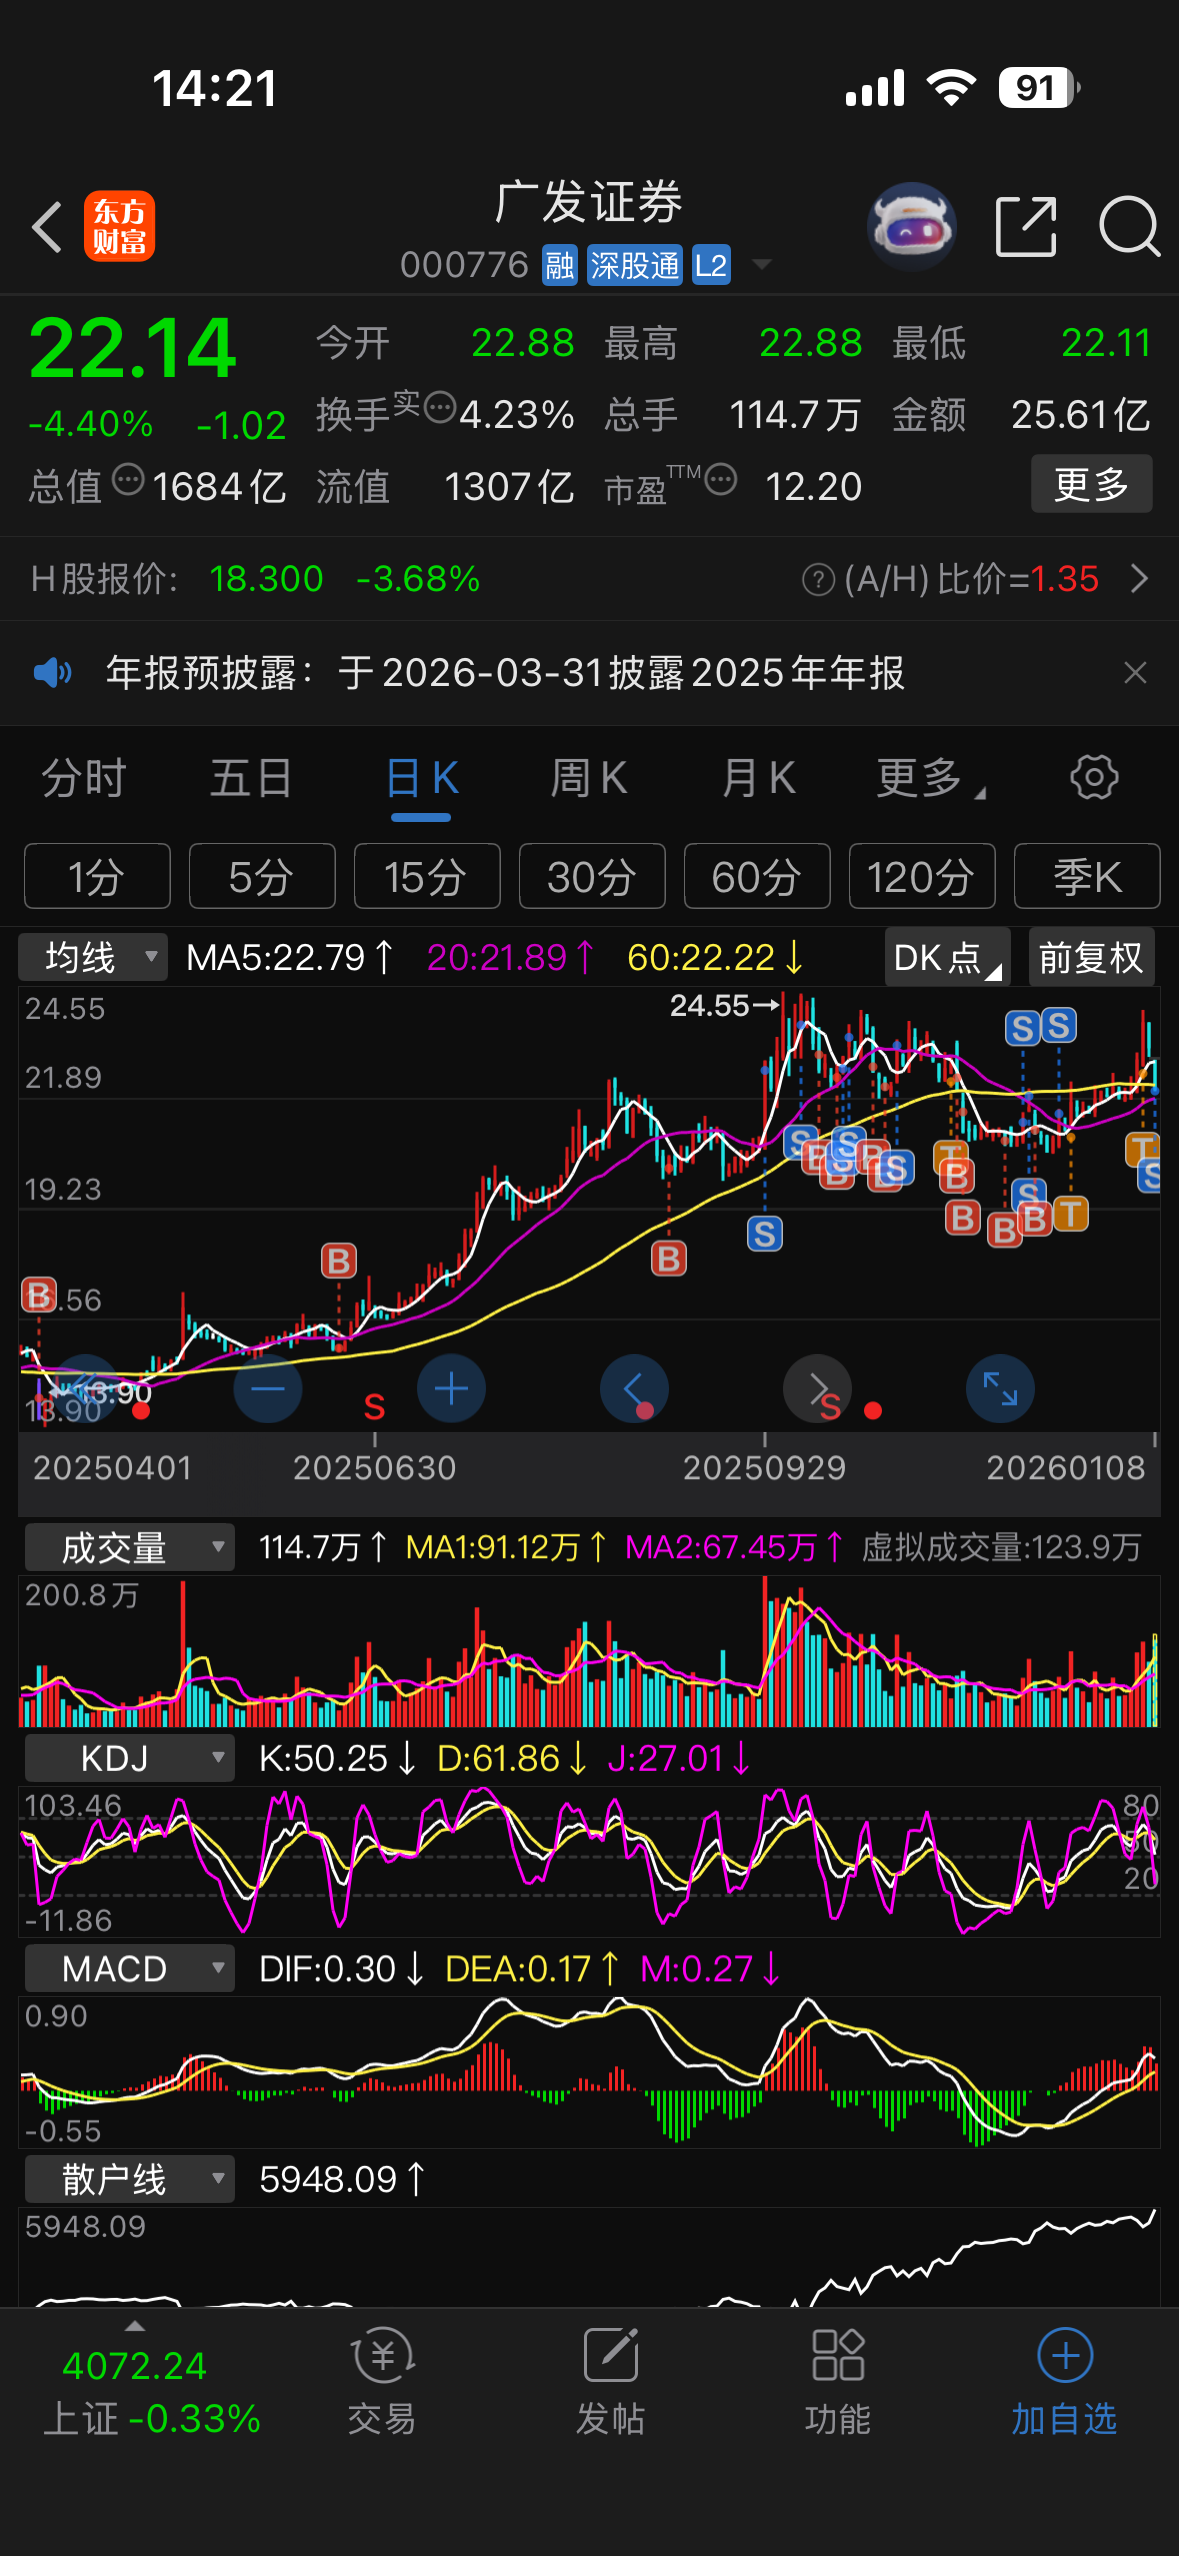Select the 15分 period button
This screenshot has height=2556, width=1179.
pos(427,876)
